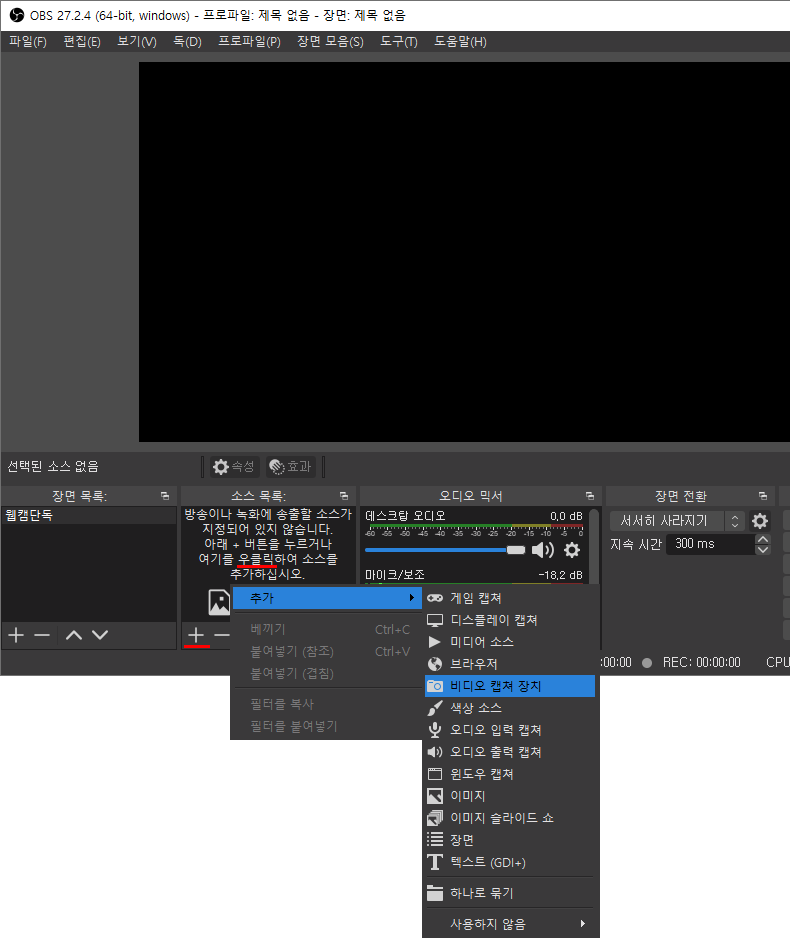Click the black preview canvas
Image resolution: width=790 pixels, height=938 pixels.
(465, 252)
